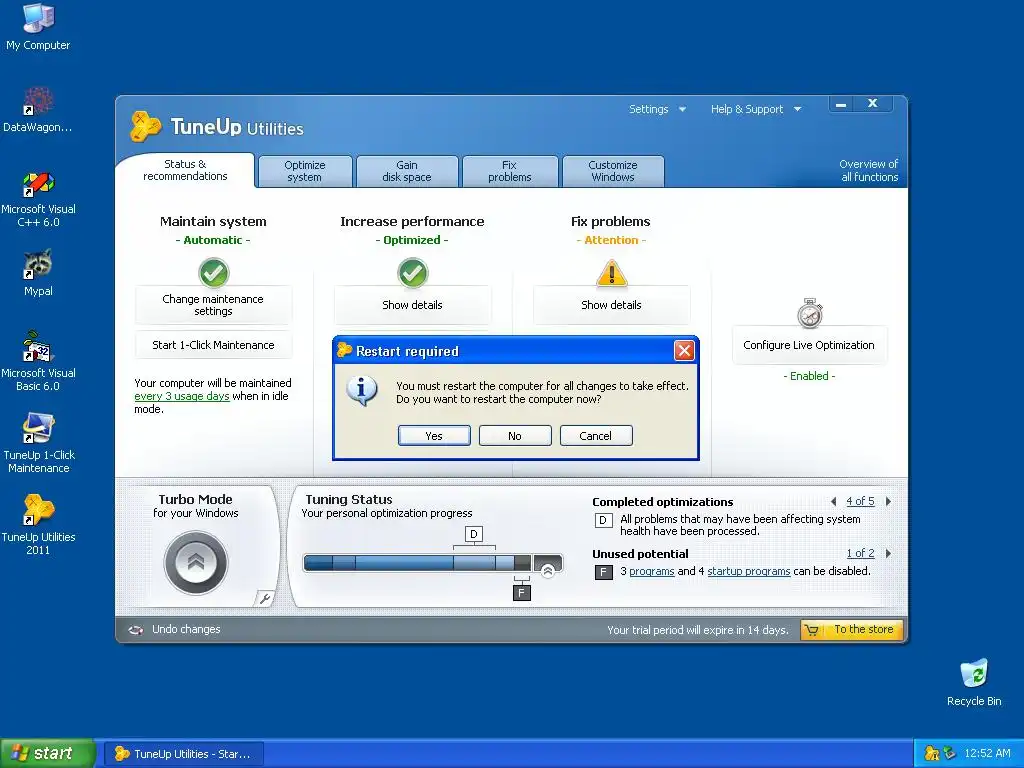The width and height of the screenshot is (1024, 768).
Task: Open the startup programs link
Action: click(748, 571)
